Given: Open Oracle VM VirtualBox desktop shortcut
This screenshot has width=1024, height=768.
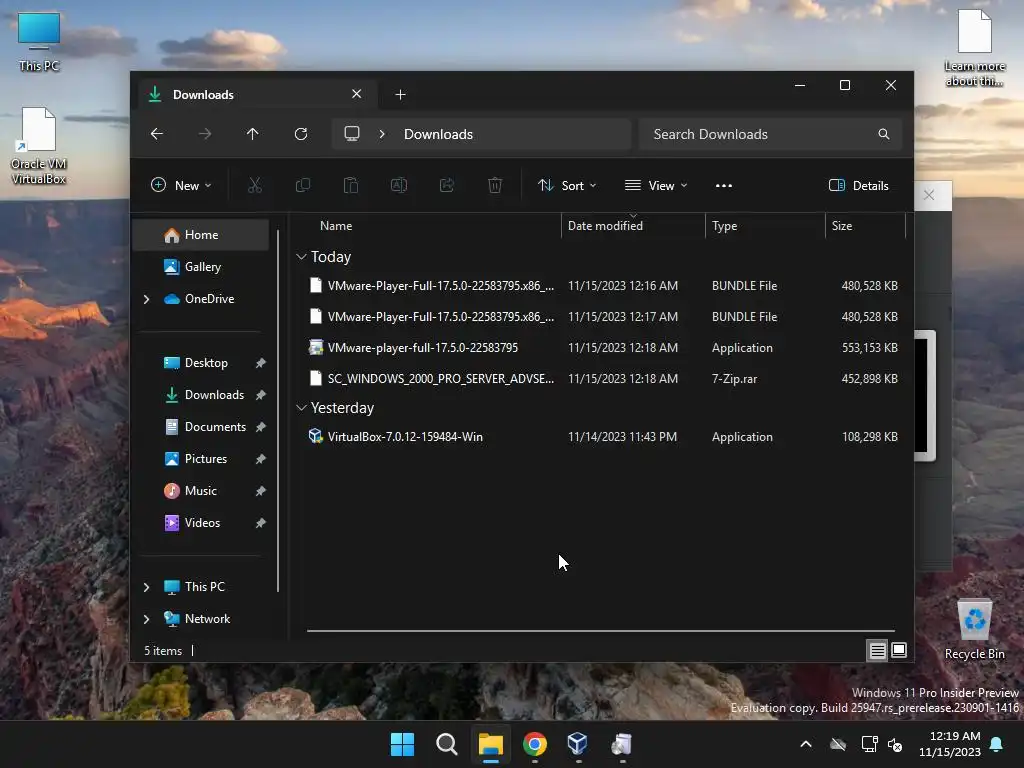Looking at the screenshot, I should (39, 146).
